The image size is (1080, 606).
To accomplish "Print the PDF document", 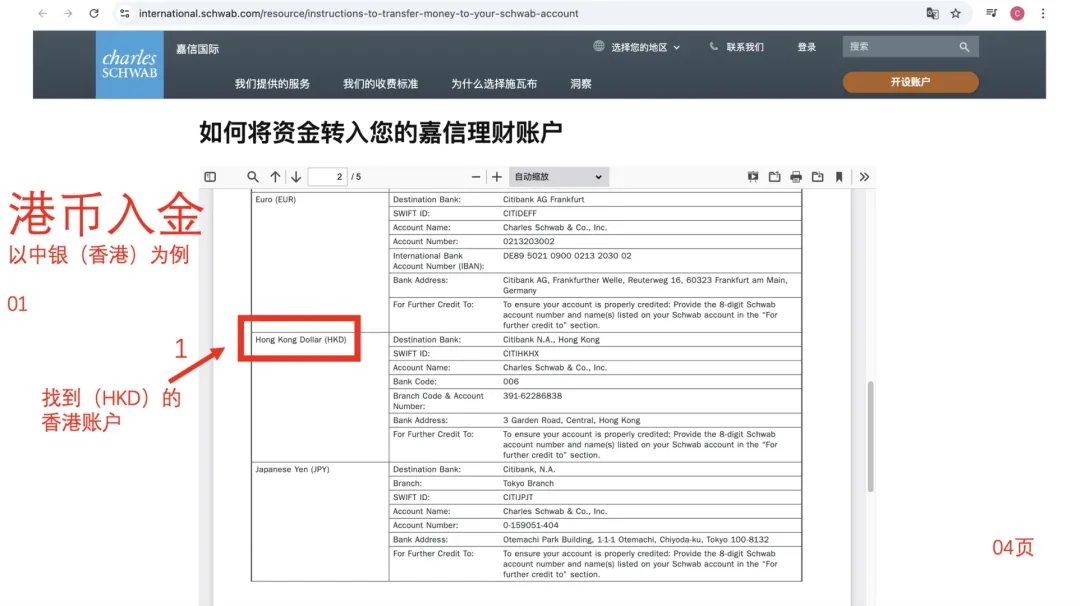I will [x=796, y=177].
